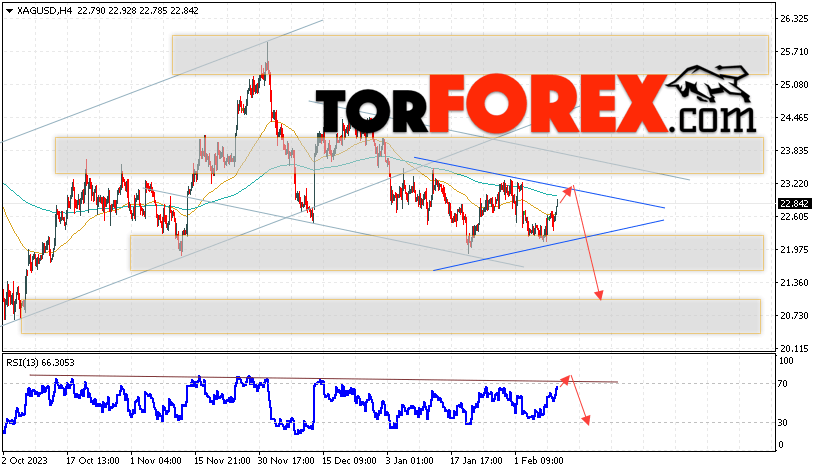
Task: Select price axis value 21.975
Action: (794, 250)
